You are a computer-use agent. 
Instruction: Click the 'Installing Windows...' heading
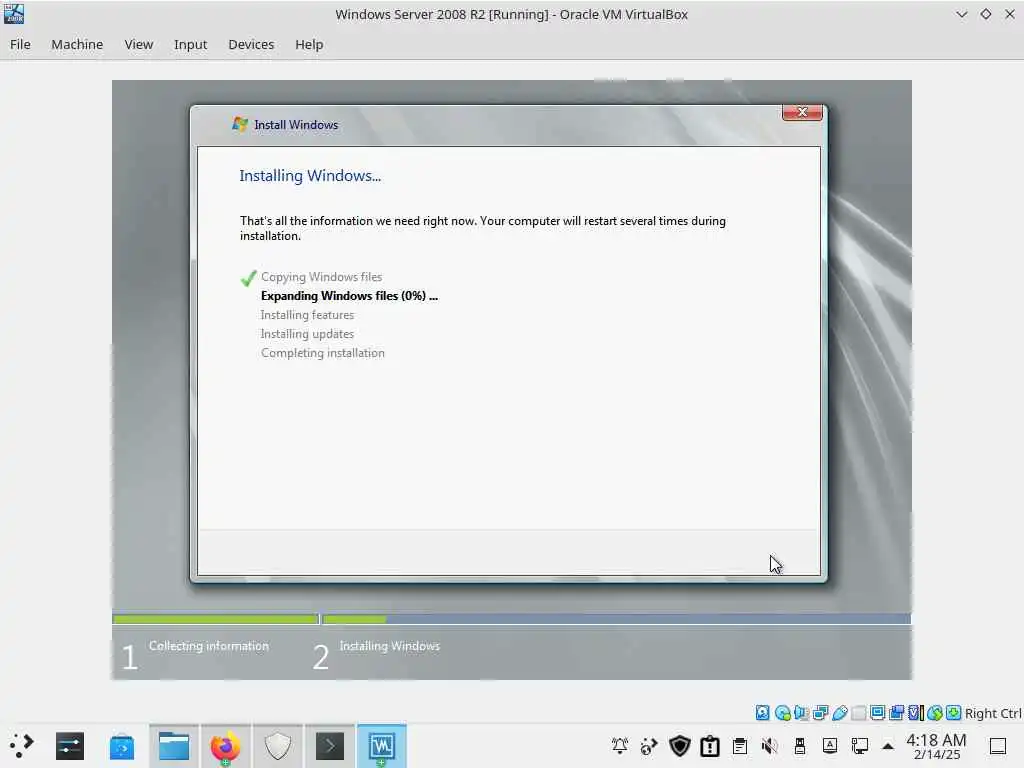tap(310, 176)
